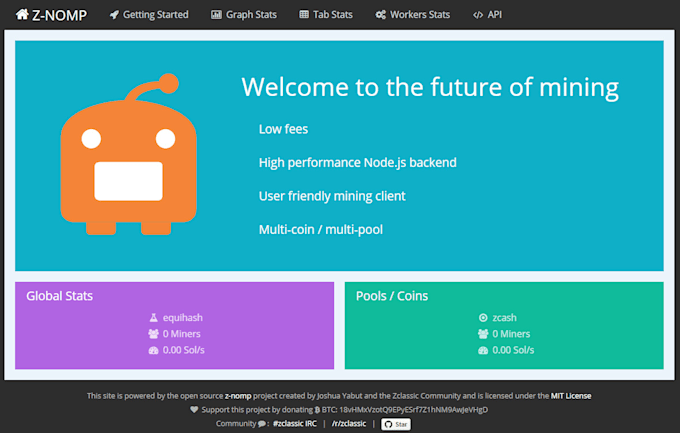The width and height of the screenshot is (680, 433).
Task: Click the flask icon beside equihash
Action: pos(154,318)
